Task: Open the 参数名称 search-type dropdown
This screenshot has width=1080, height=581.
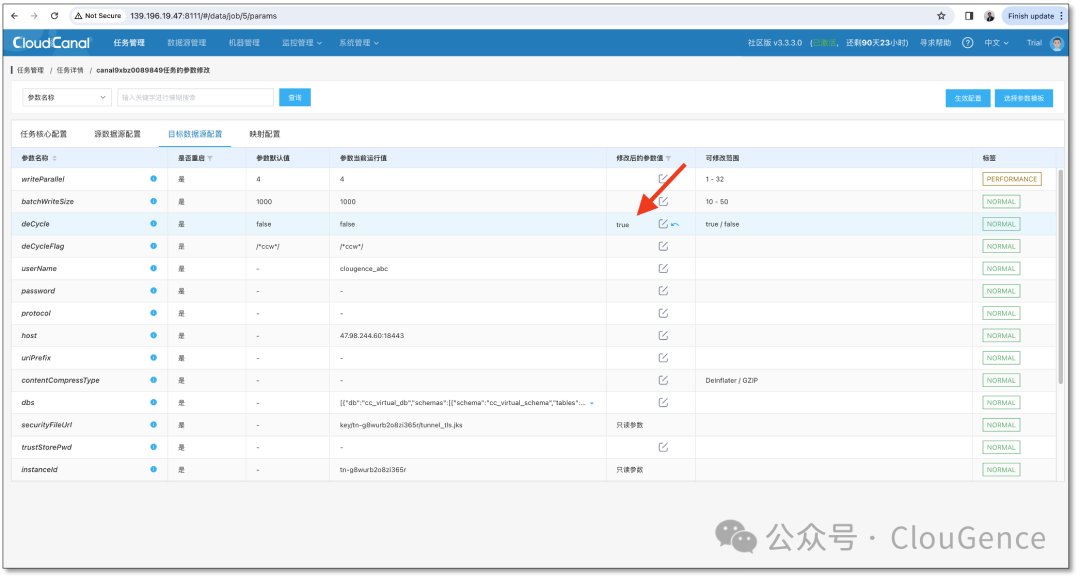Action: (x=67, y=98)
